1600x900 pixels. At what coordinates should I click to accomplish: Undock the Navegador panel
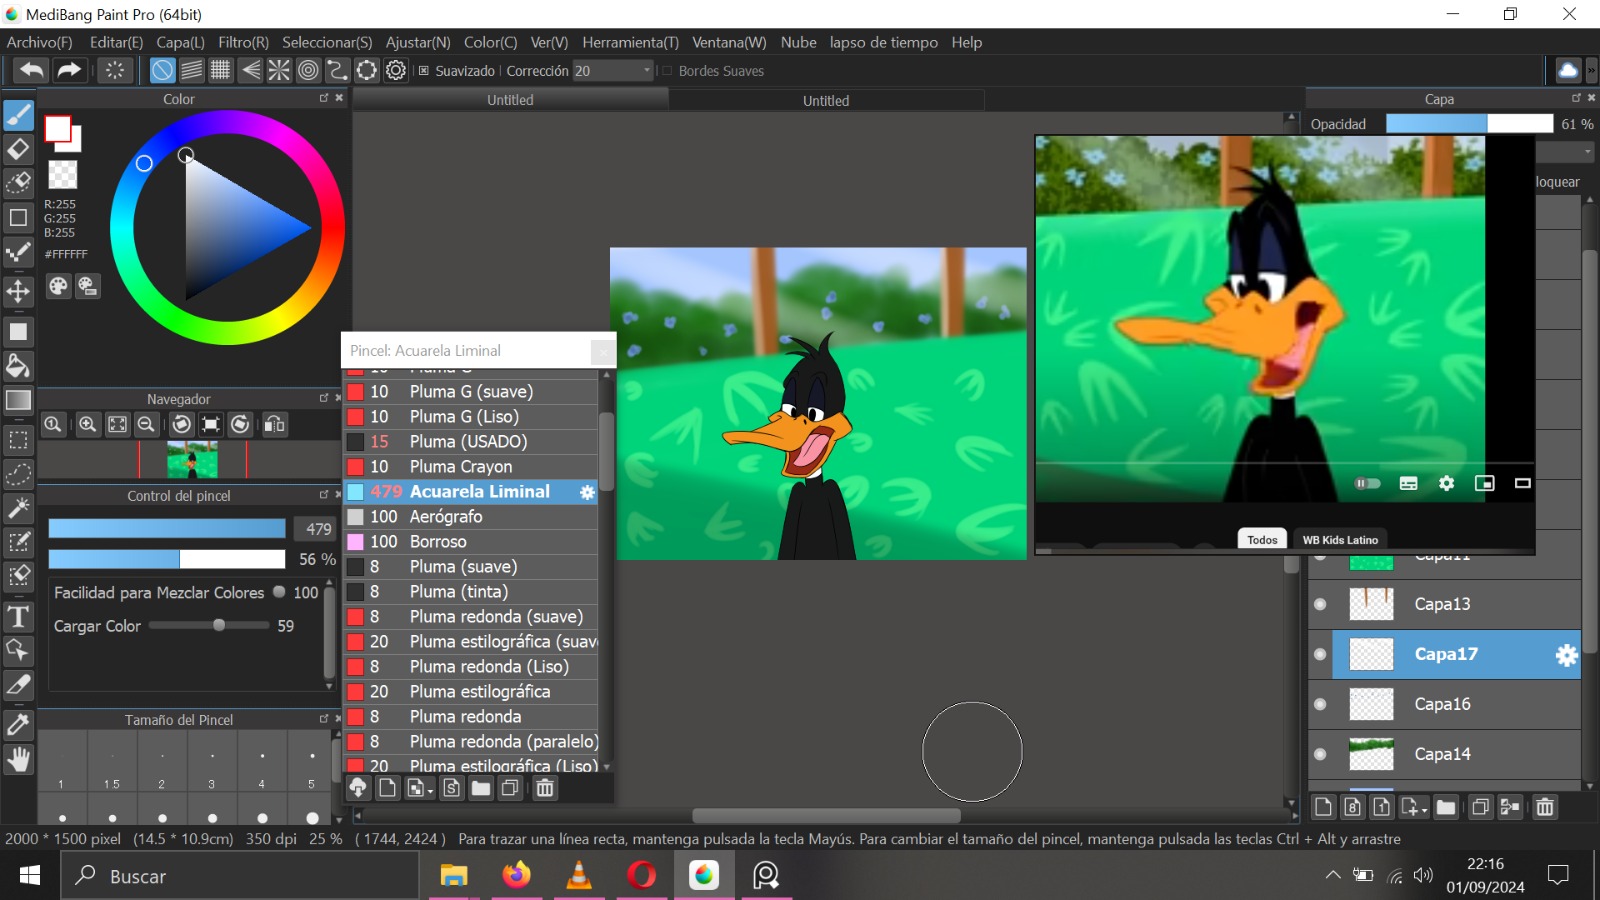pos(324,398)
